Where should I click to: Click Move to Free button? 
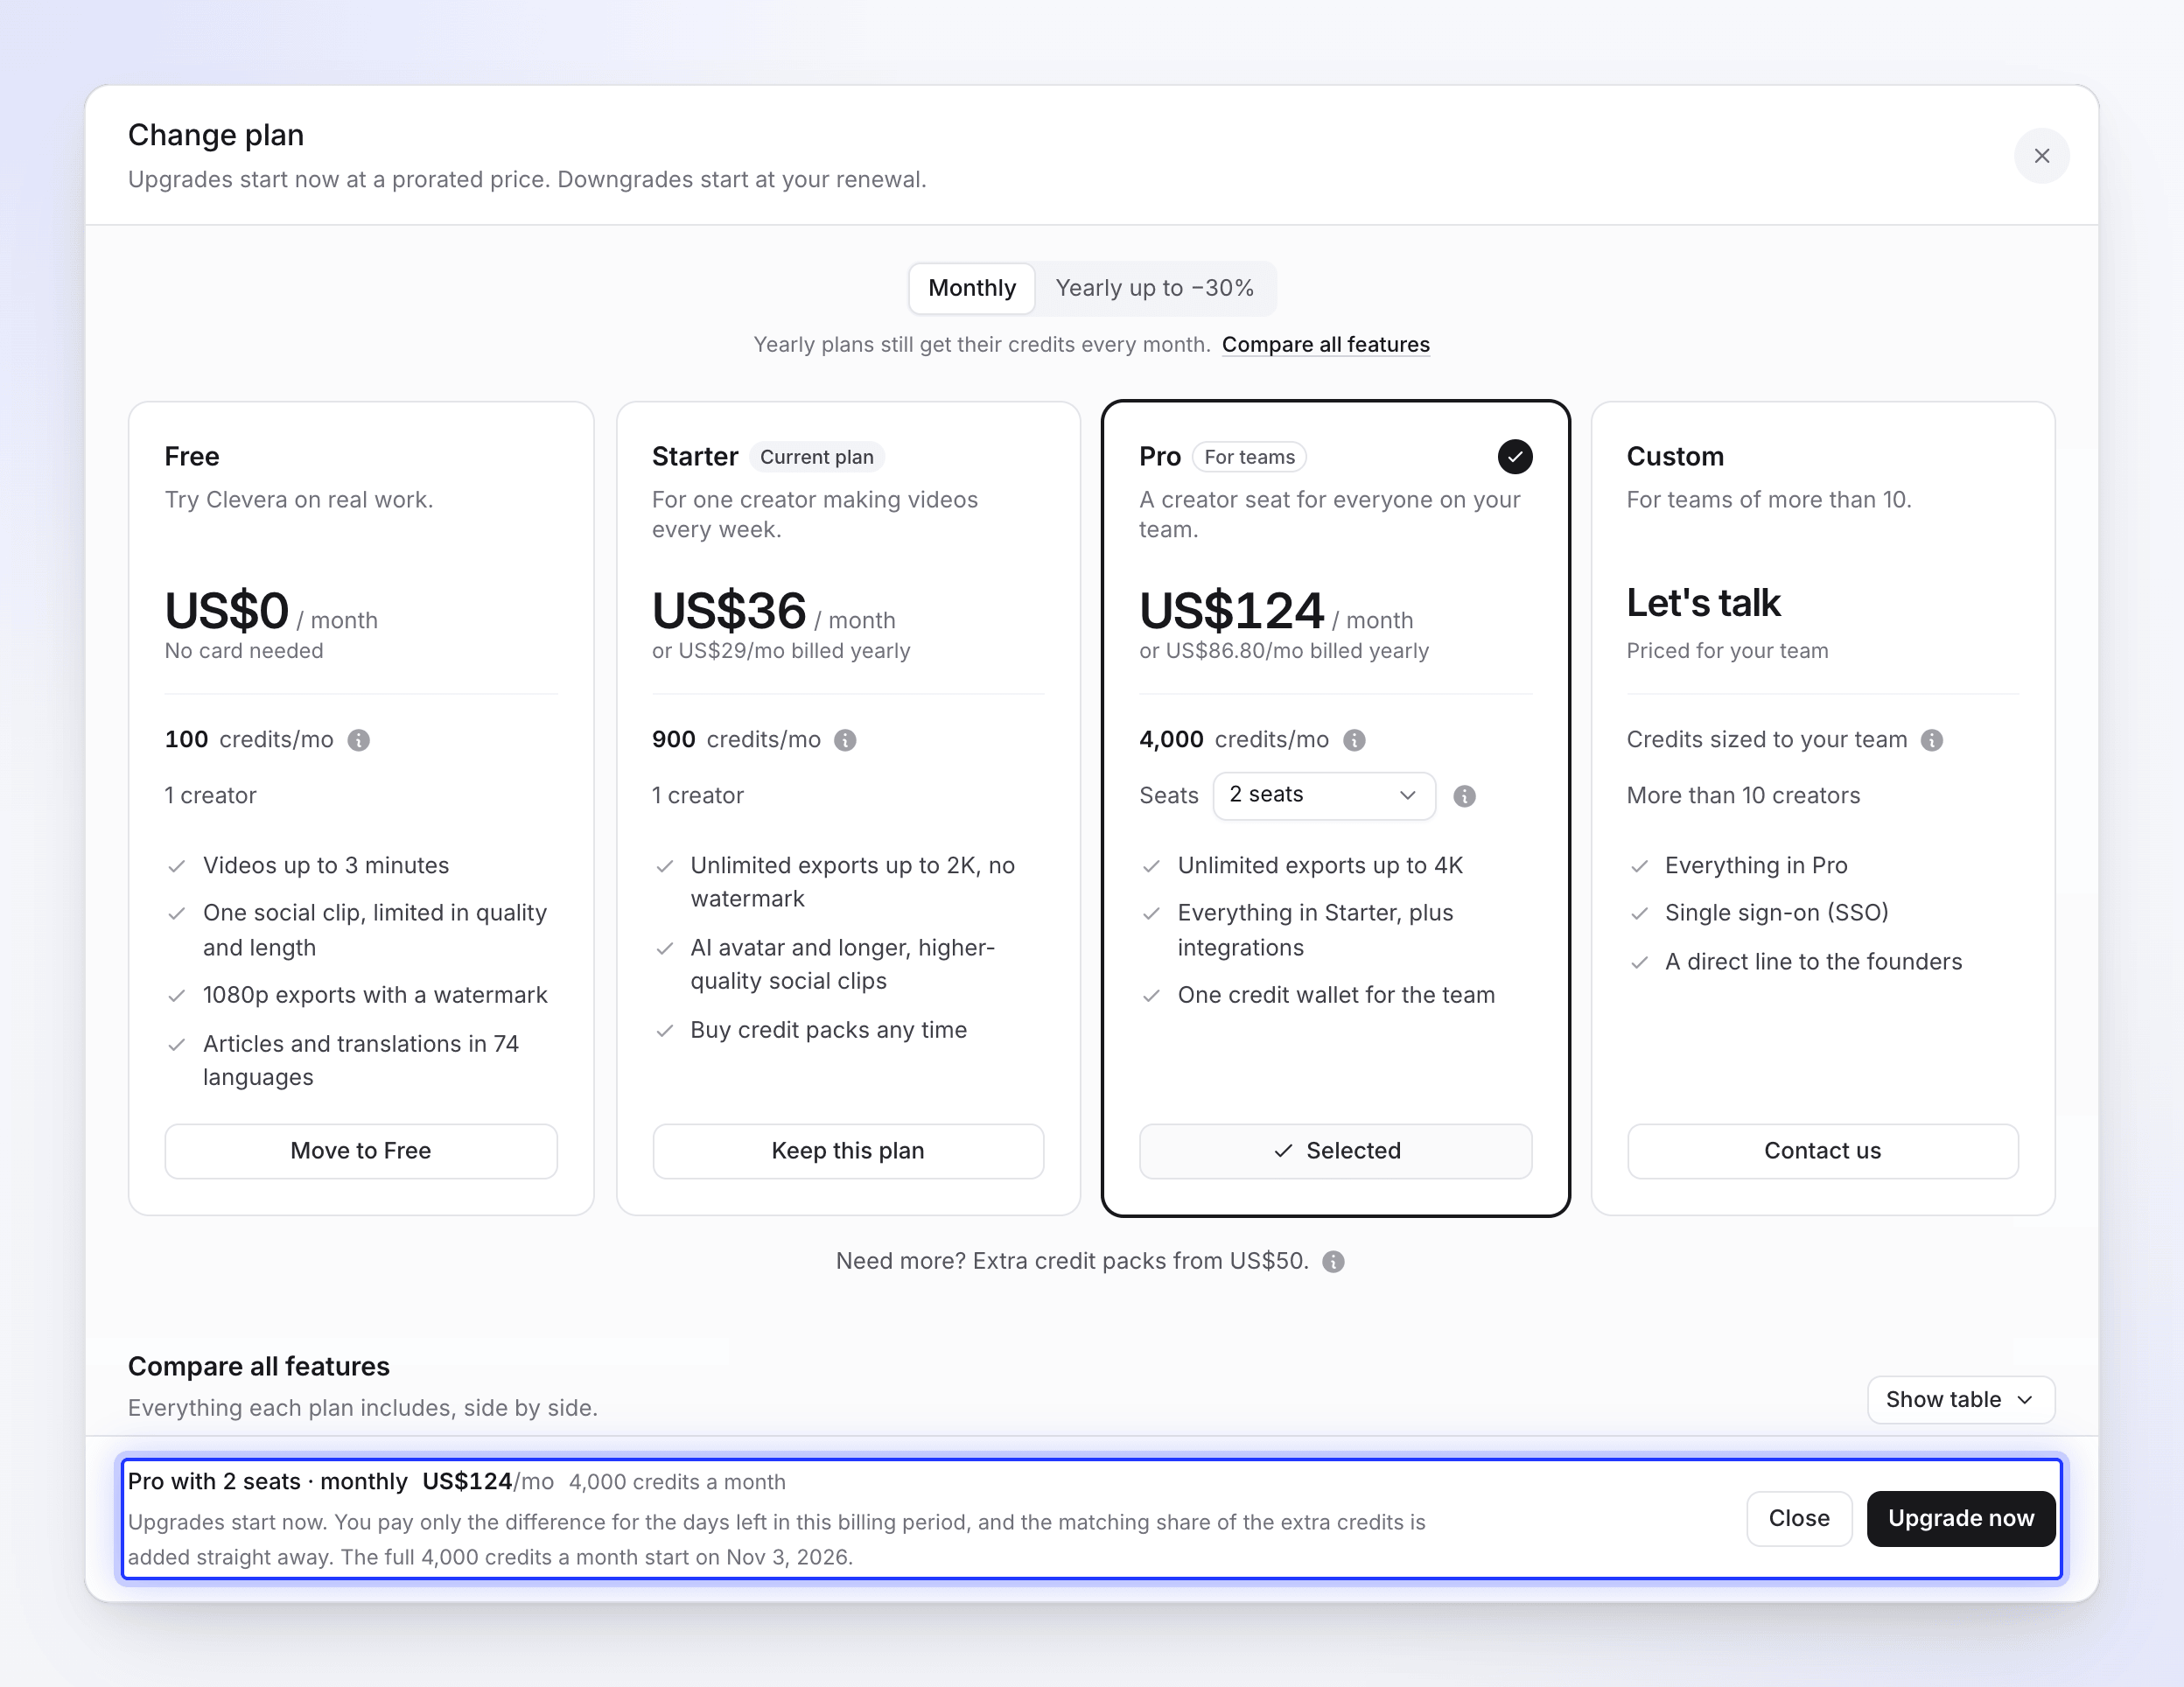click(x=361, y=1151)
